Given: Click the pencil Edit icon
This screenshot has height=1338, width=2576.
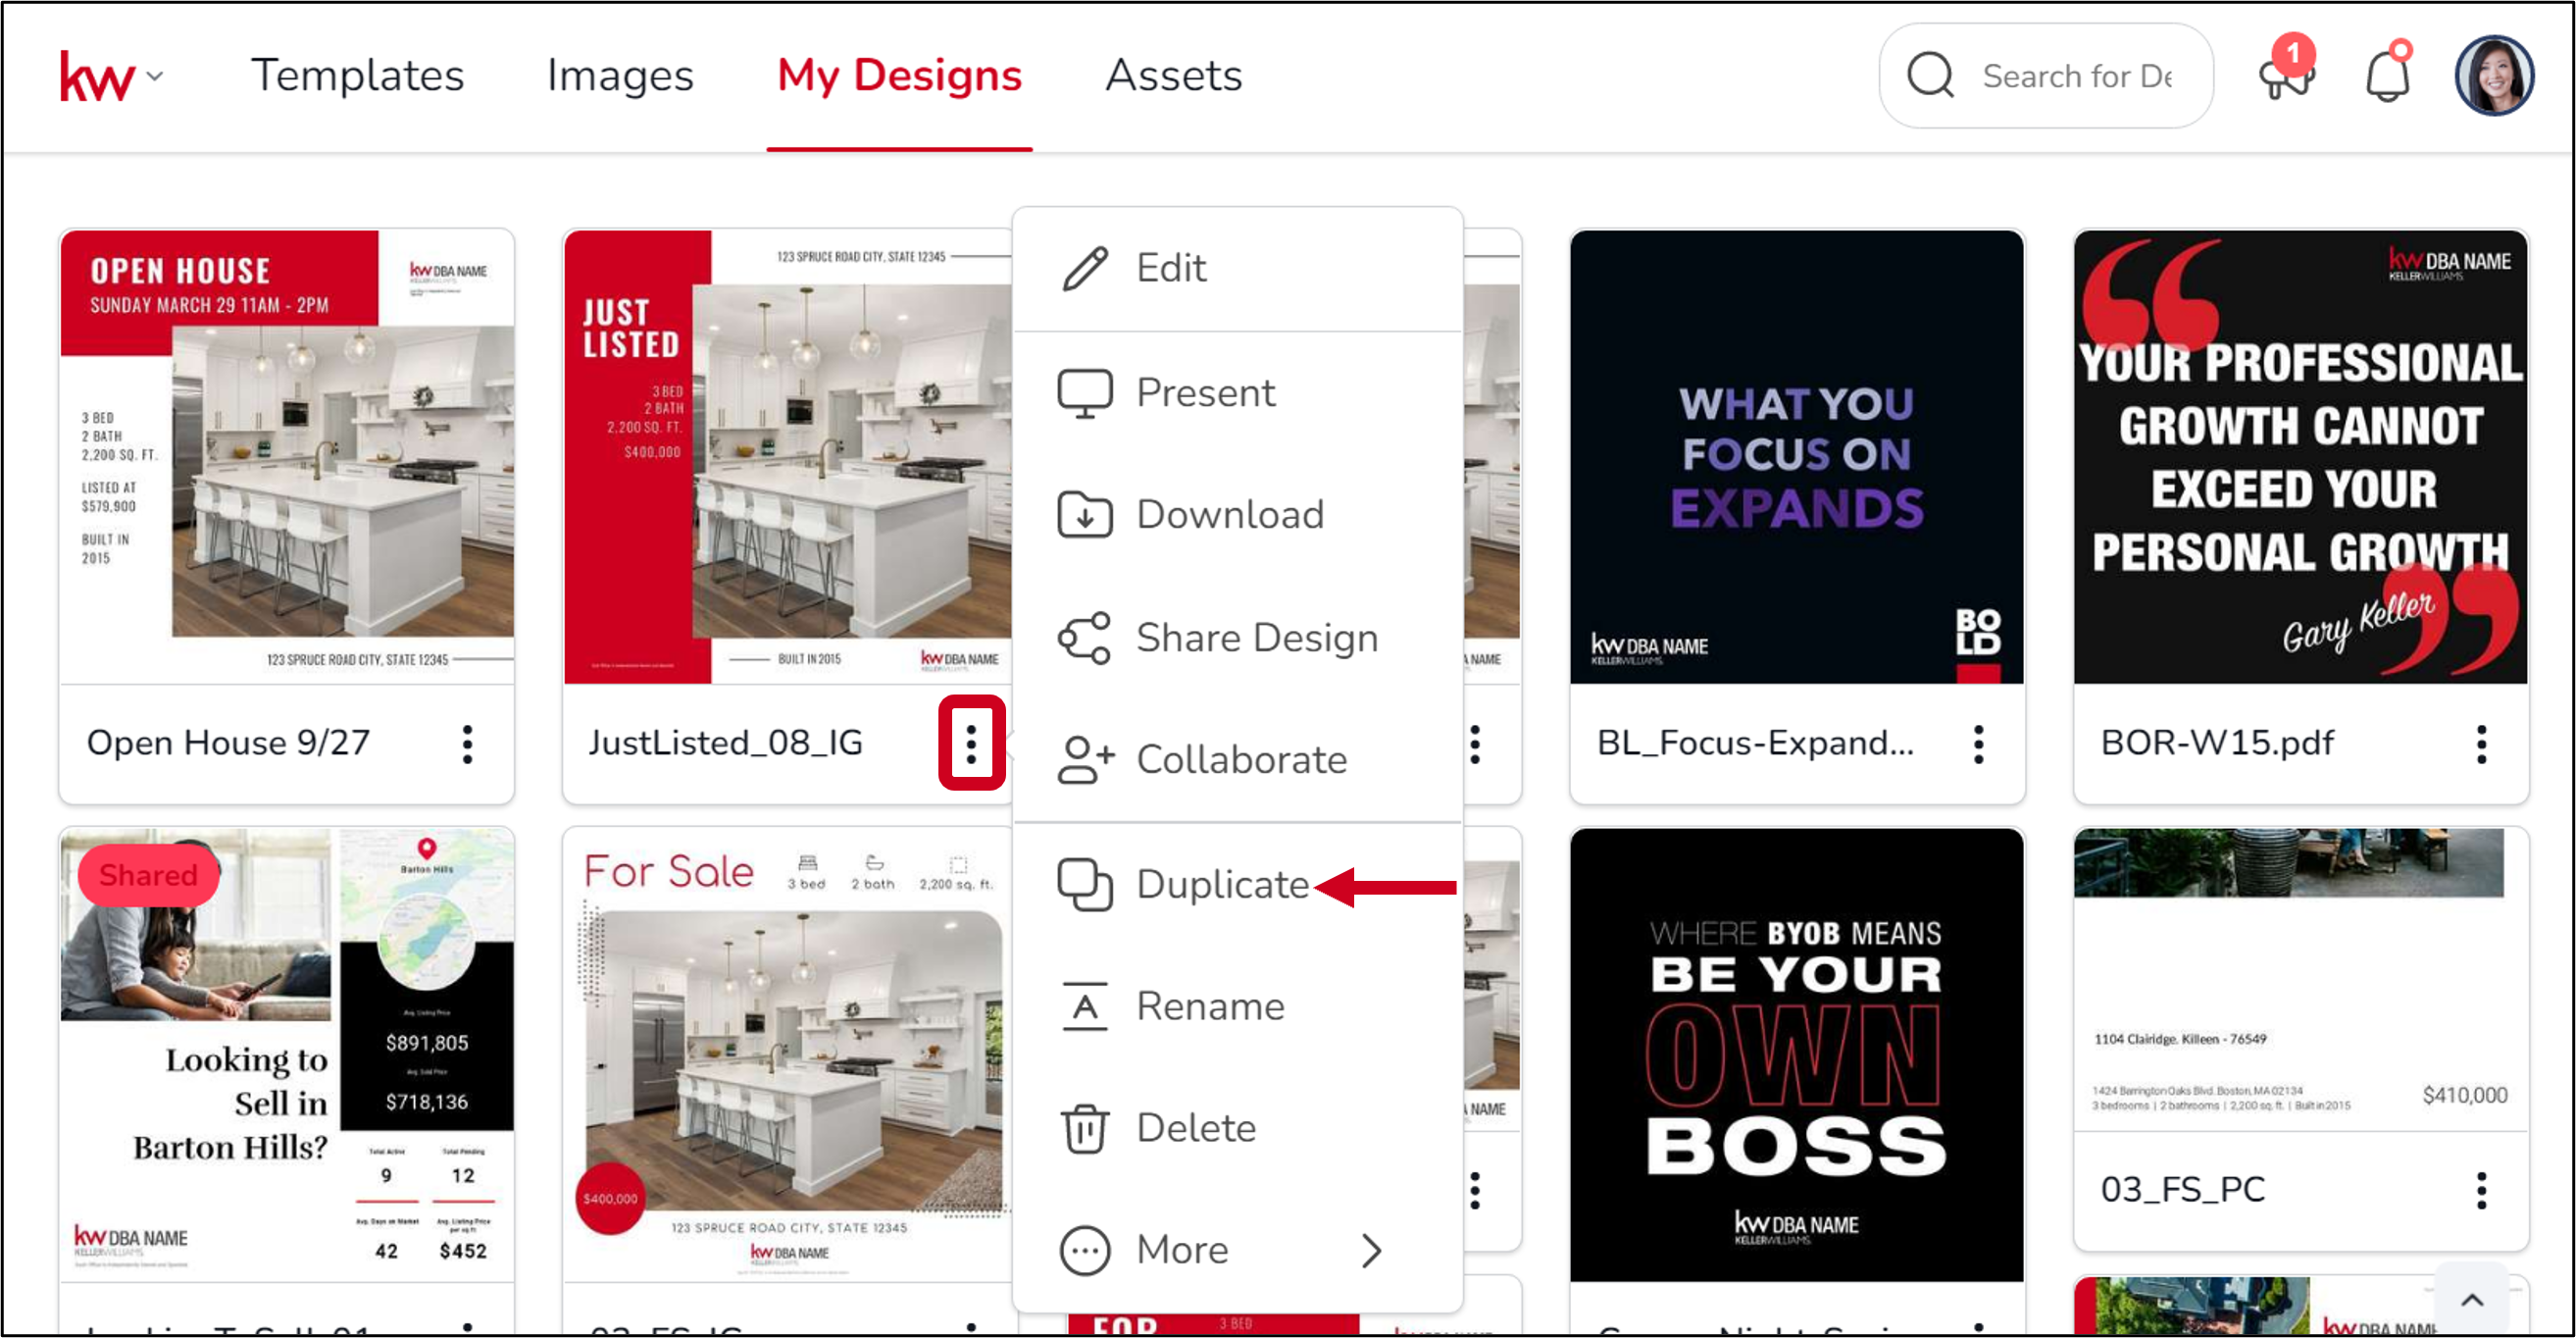Looking at the screenshot, I should (1085, 268).
